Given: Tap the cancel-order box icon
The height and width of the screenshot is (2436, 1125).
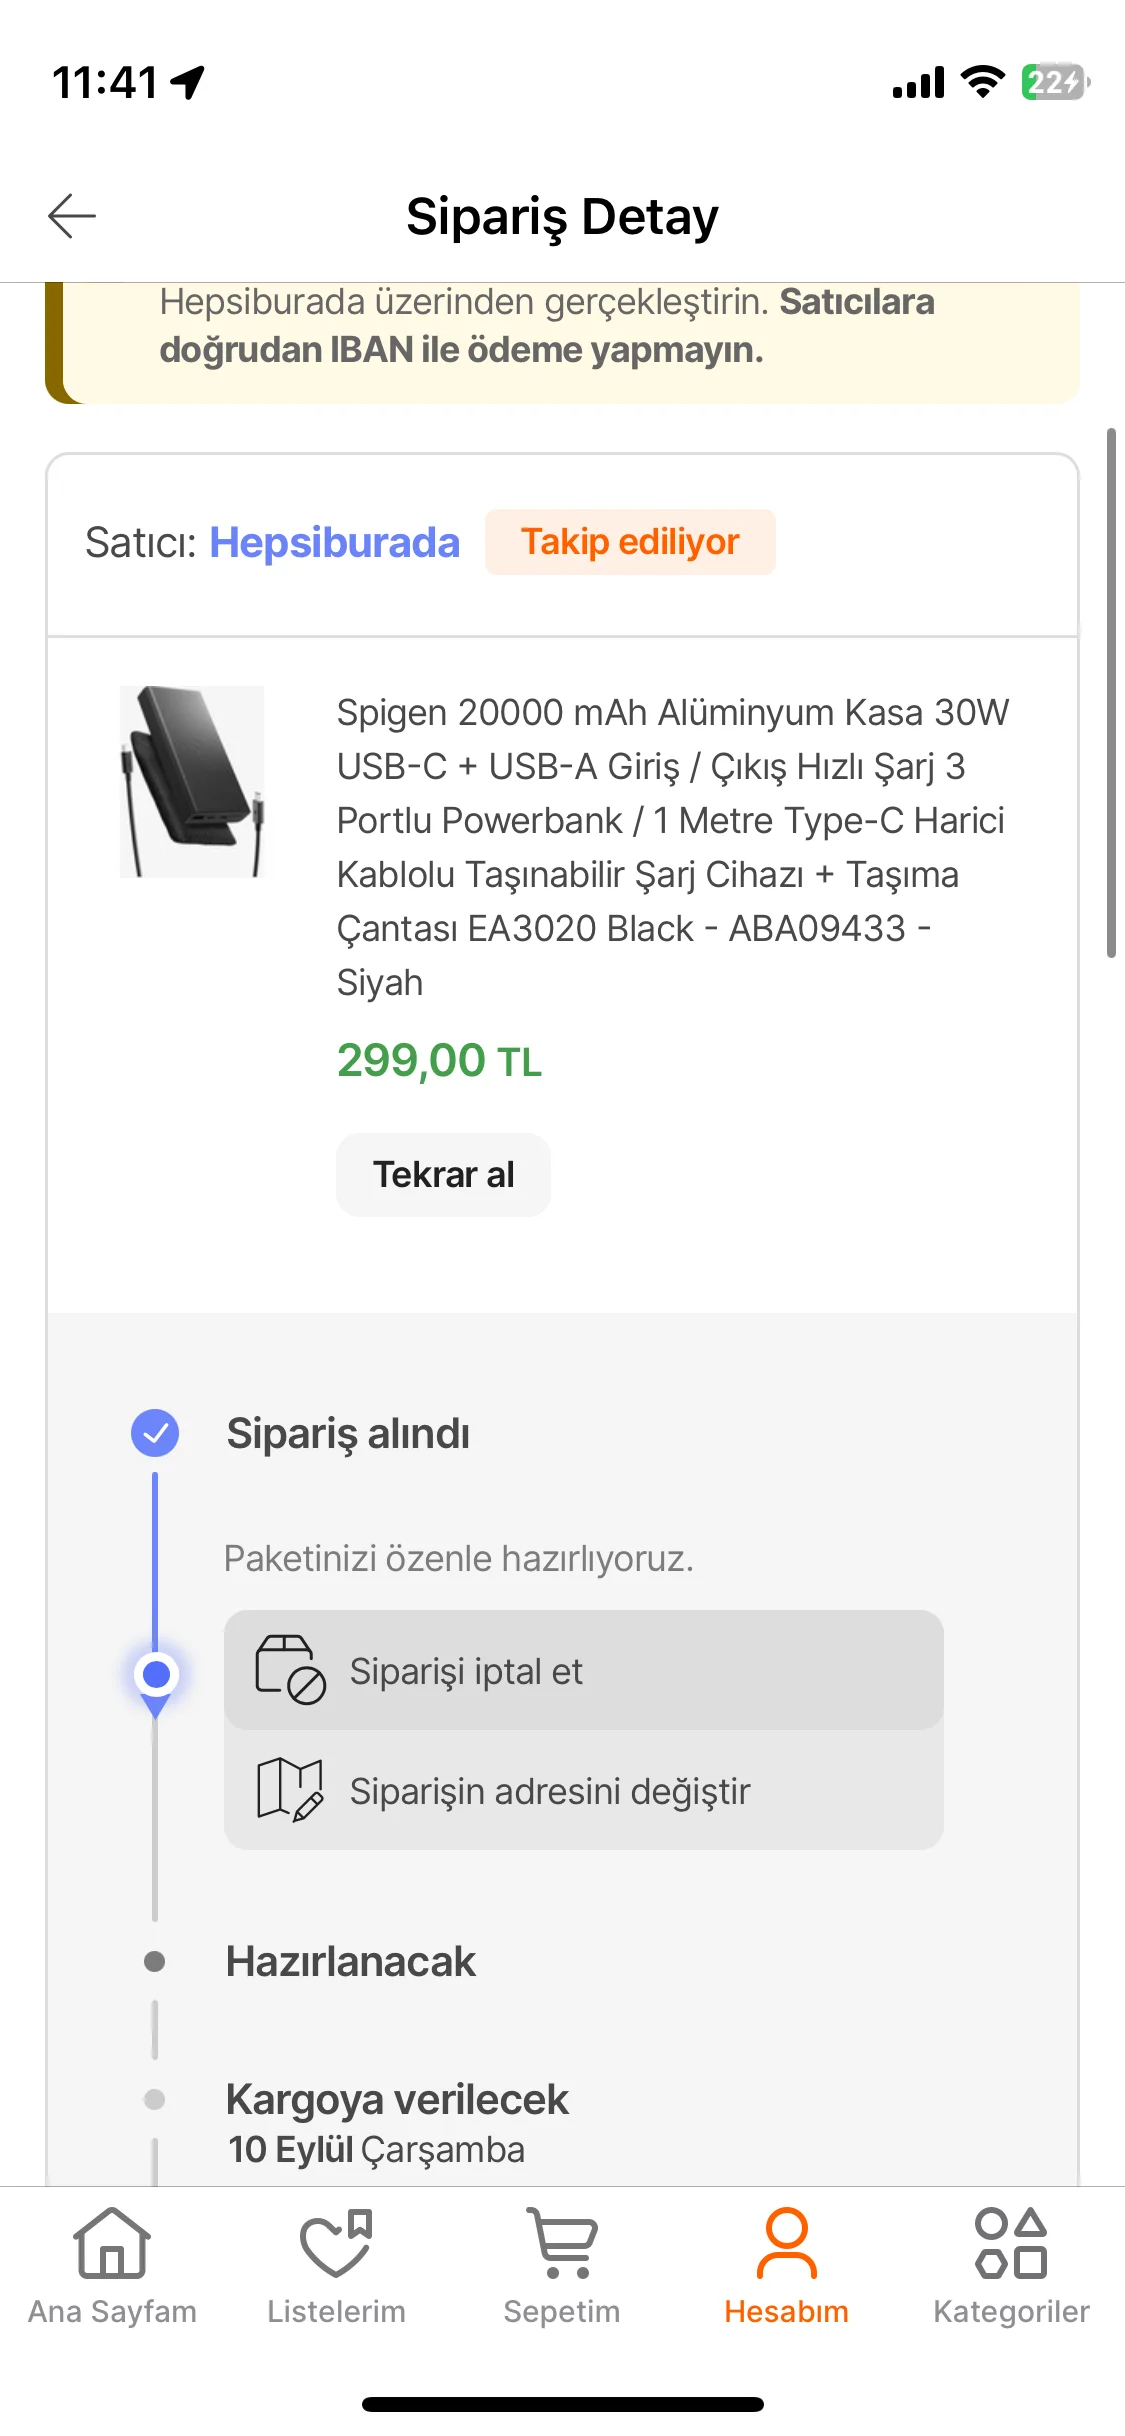Looking at the screenshot, I should coord(290,1670).
